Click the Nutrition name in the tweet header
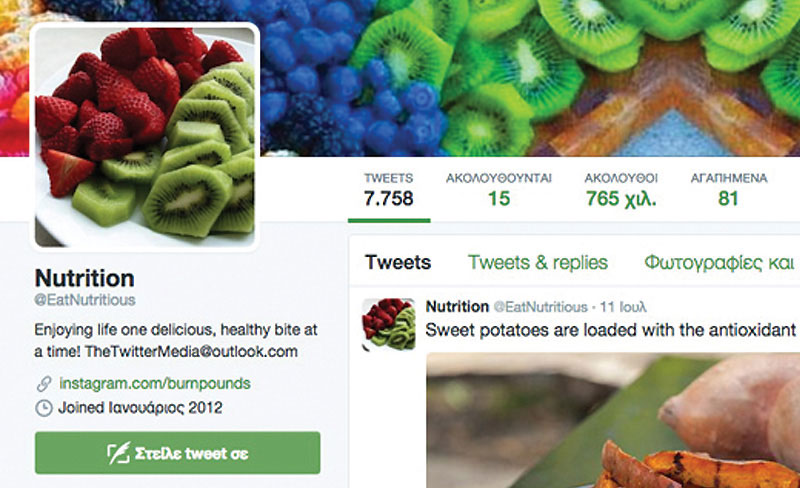800x488 pixels. pyautogui.click(x=457, y=306)
